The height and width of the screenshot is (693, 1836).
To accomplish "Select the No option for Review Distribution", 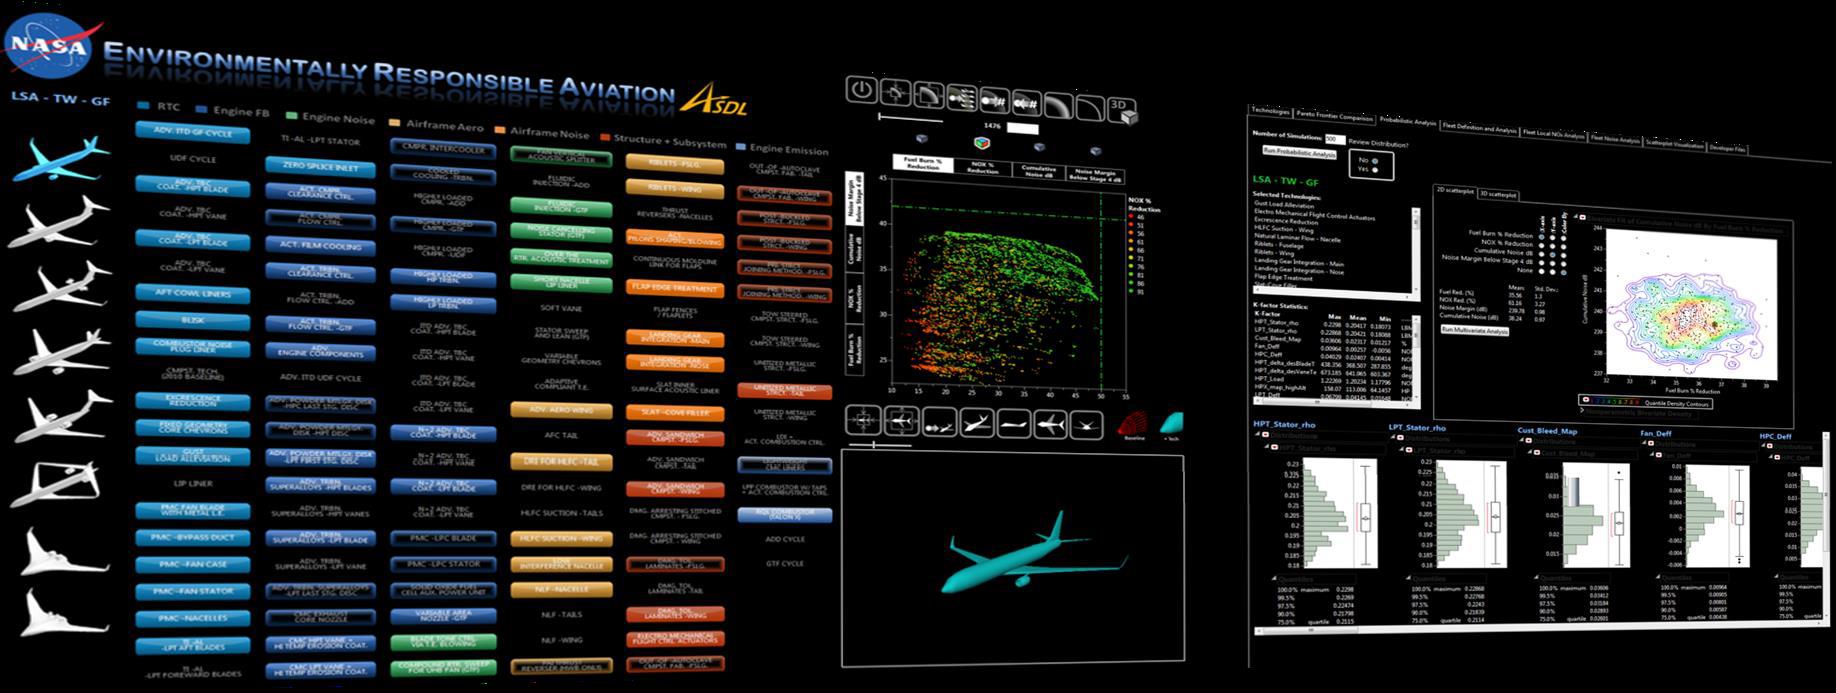I will point(1375,161).
